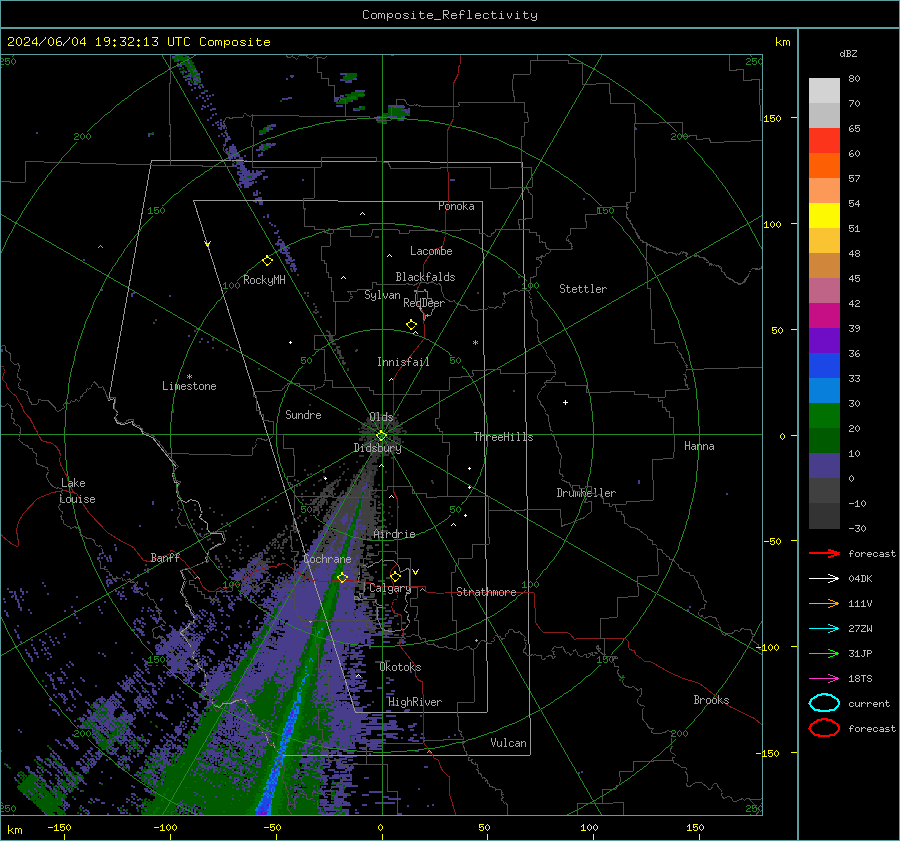Click the Composite_Reflectivity title
Image resolution: width=900 pixels, height=841 pixels.
(450, 15)
